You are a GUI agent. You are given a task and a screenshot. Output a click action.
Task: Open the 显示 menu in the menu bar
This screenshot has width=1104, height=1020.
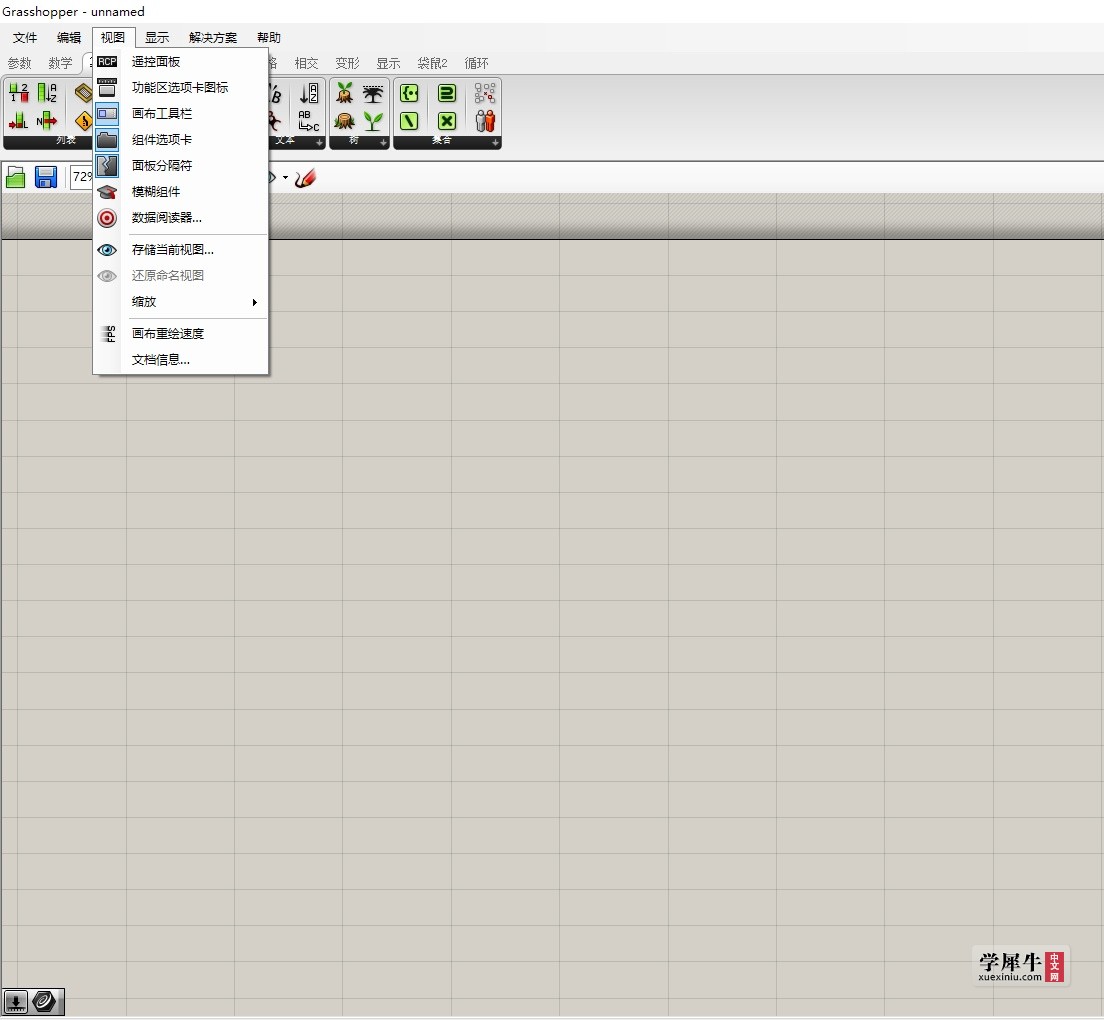click(x=157, y=37)
